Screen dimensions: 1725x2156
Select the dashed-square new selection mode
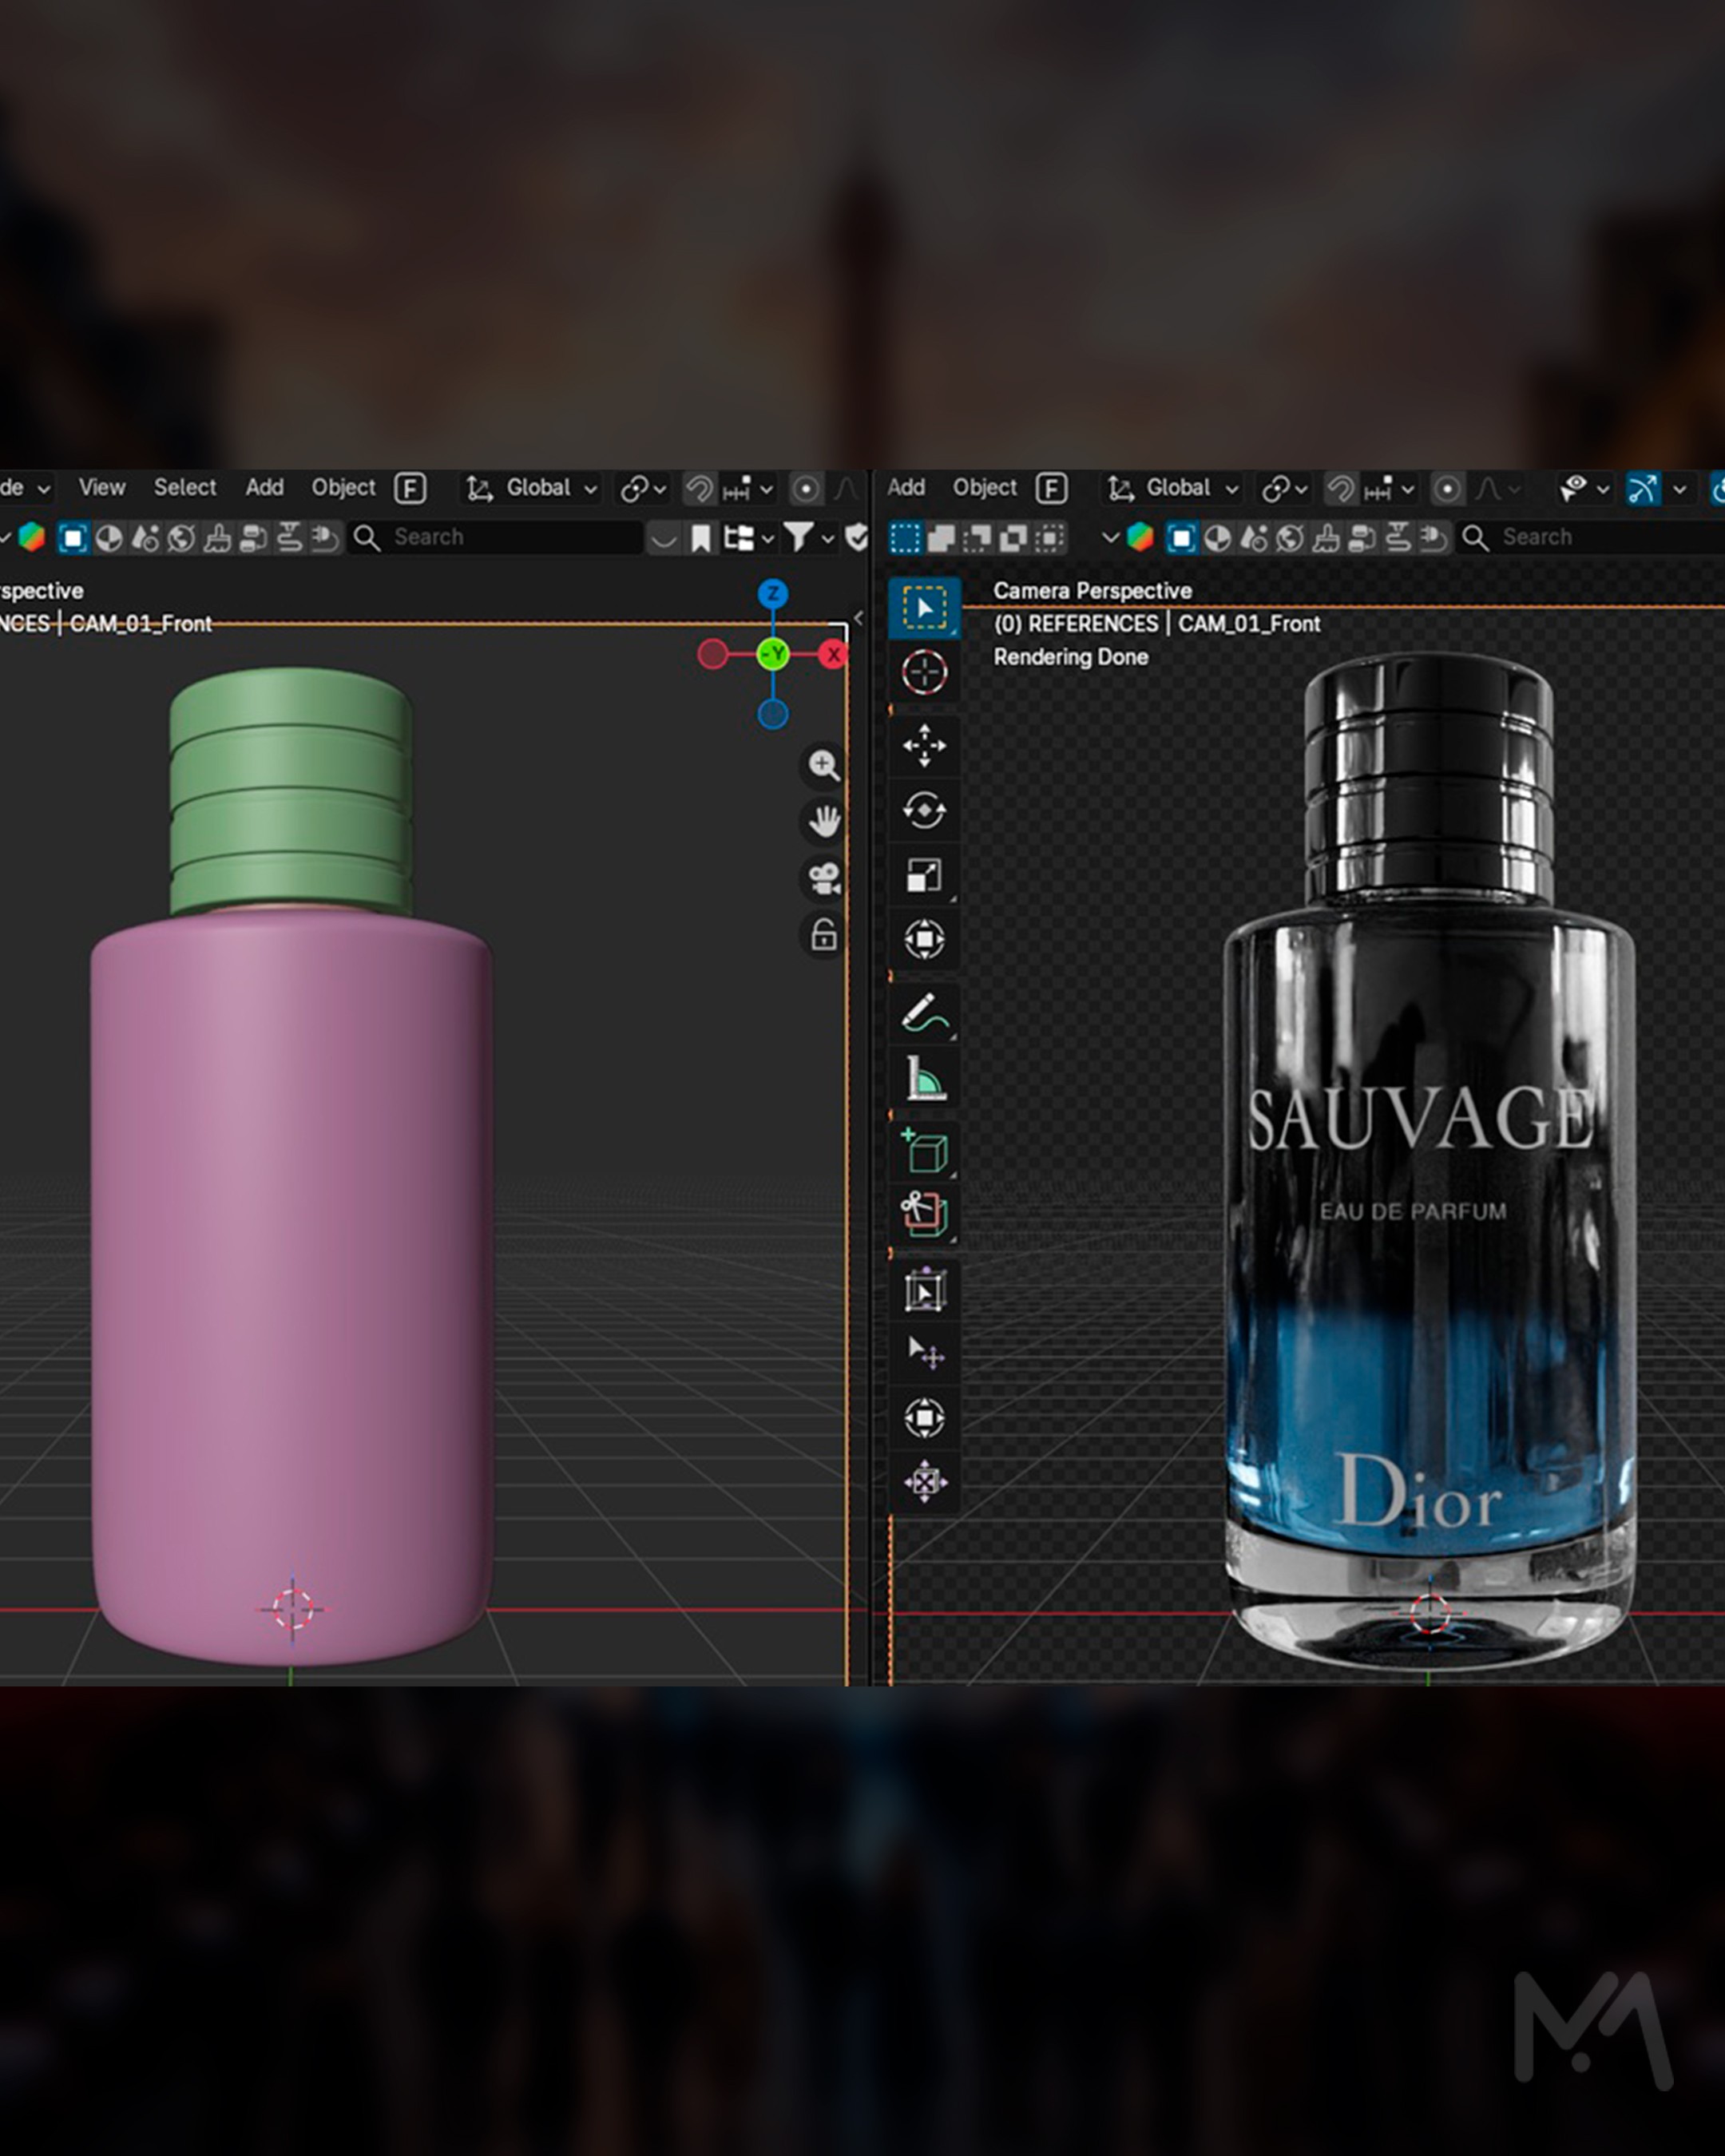coord(905,538)
